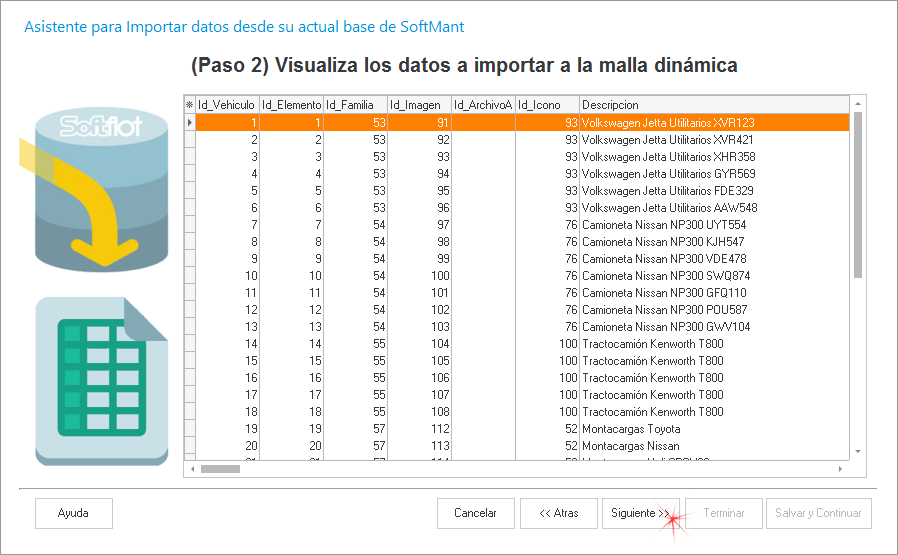Click the vertical scrollbar up arrow
The width and height of the screenshot is (898, 555).
click(857, 103)
